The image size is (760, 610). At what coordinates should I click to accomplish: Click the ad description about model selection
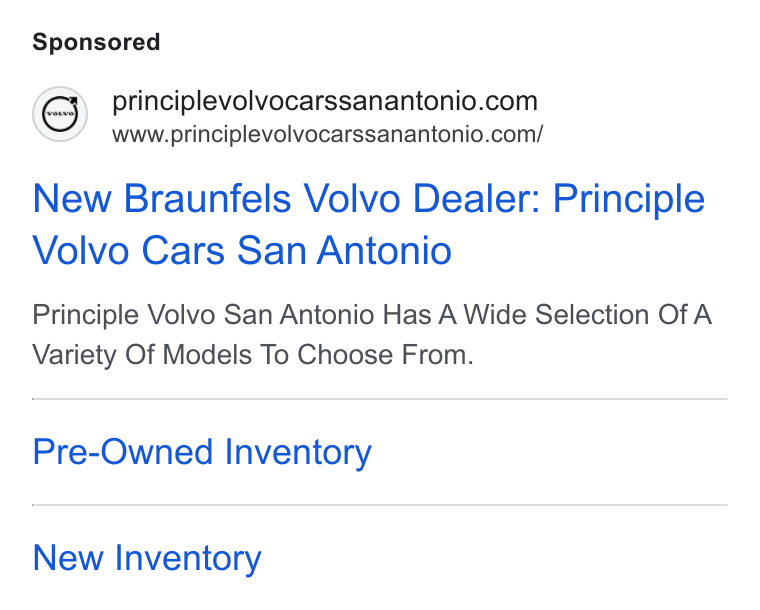click(372, 335)
